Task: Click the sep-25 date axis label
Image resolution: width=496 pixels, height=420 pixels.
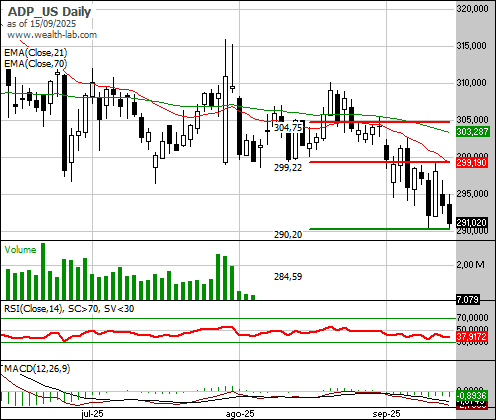Action: 386,414
